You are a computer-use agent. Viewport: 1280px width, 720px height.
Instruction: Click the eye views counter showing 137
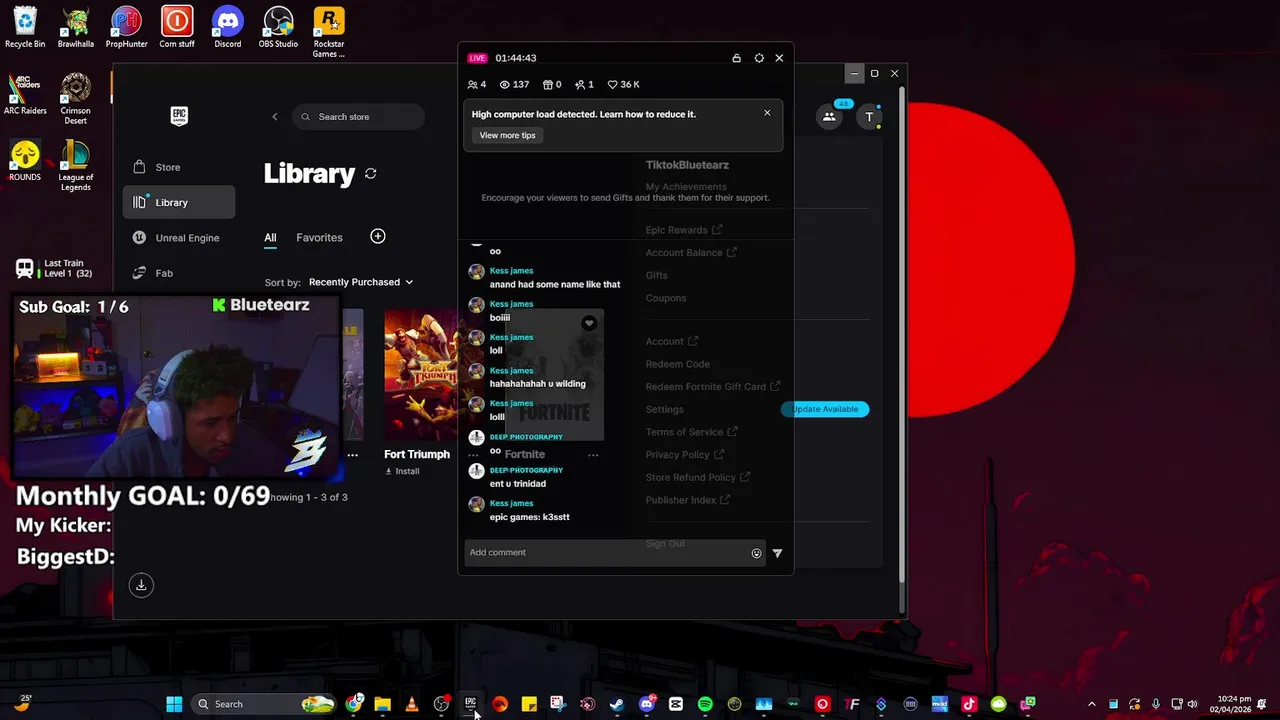coord(514,85)
